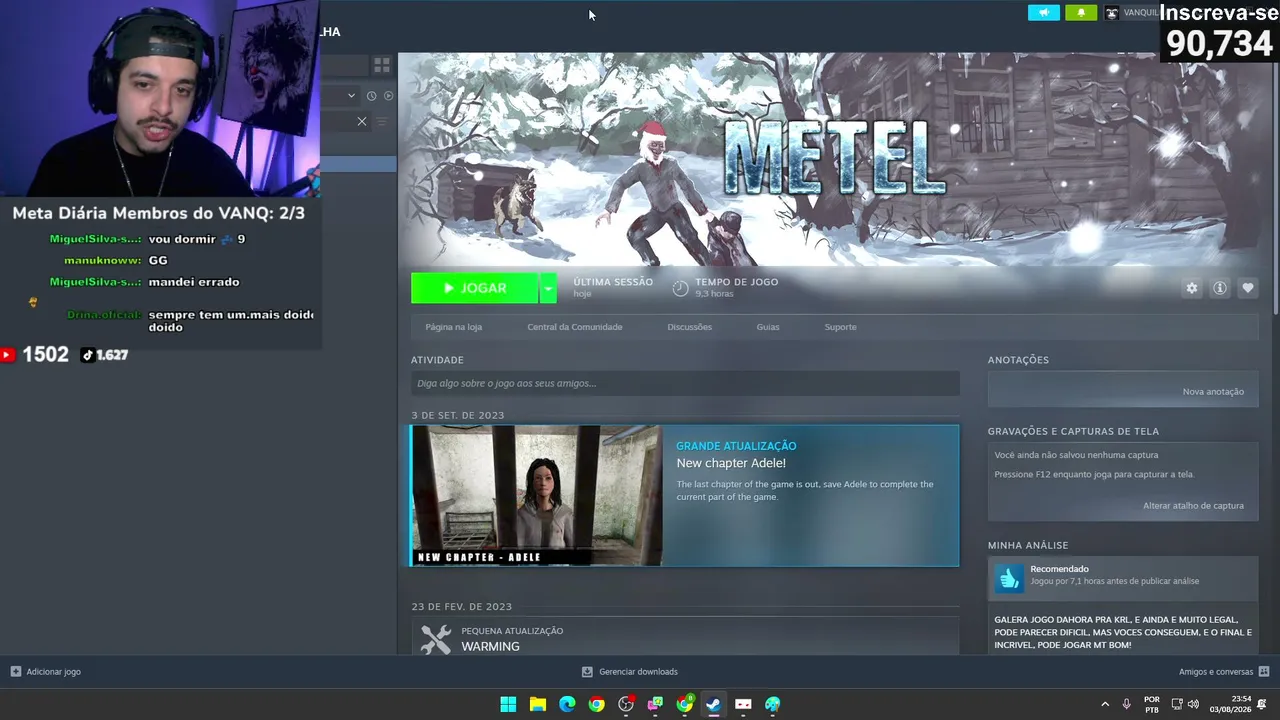Click Alterar atalho de captura

click(1194, 505)
